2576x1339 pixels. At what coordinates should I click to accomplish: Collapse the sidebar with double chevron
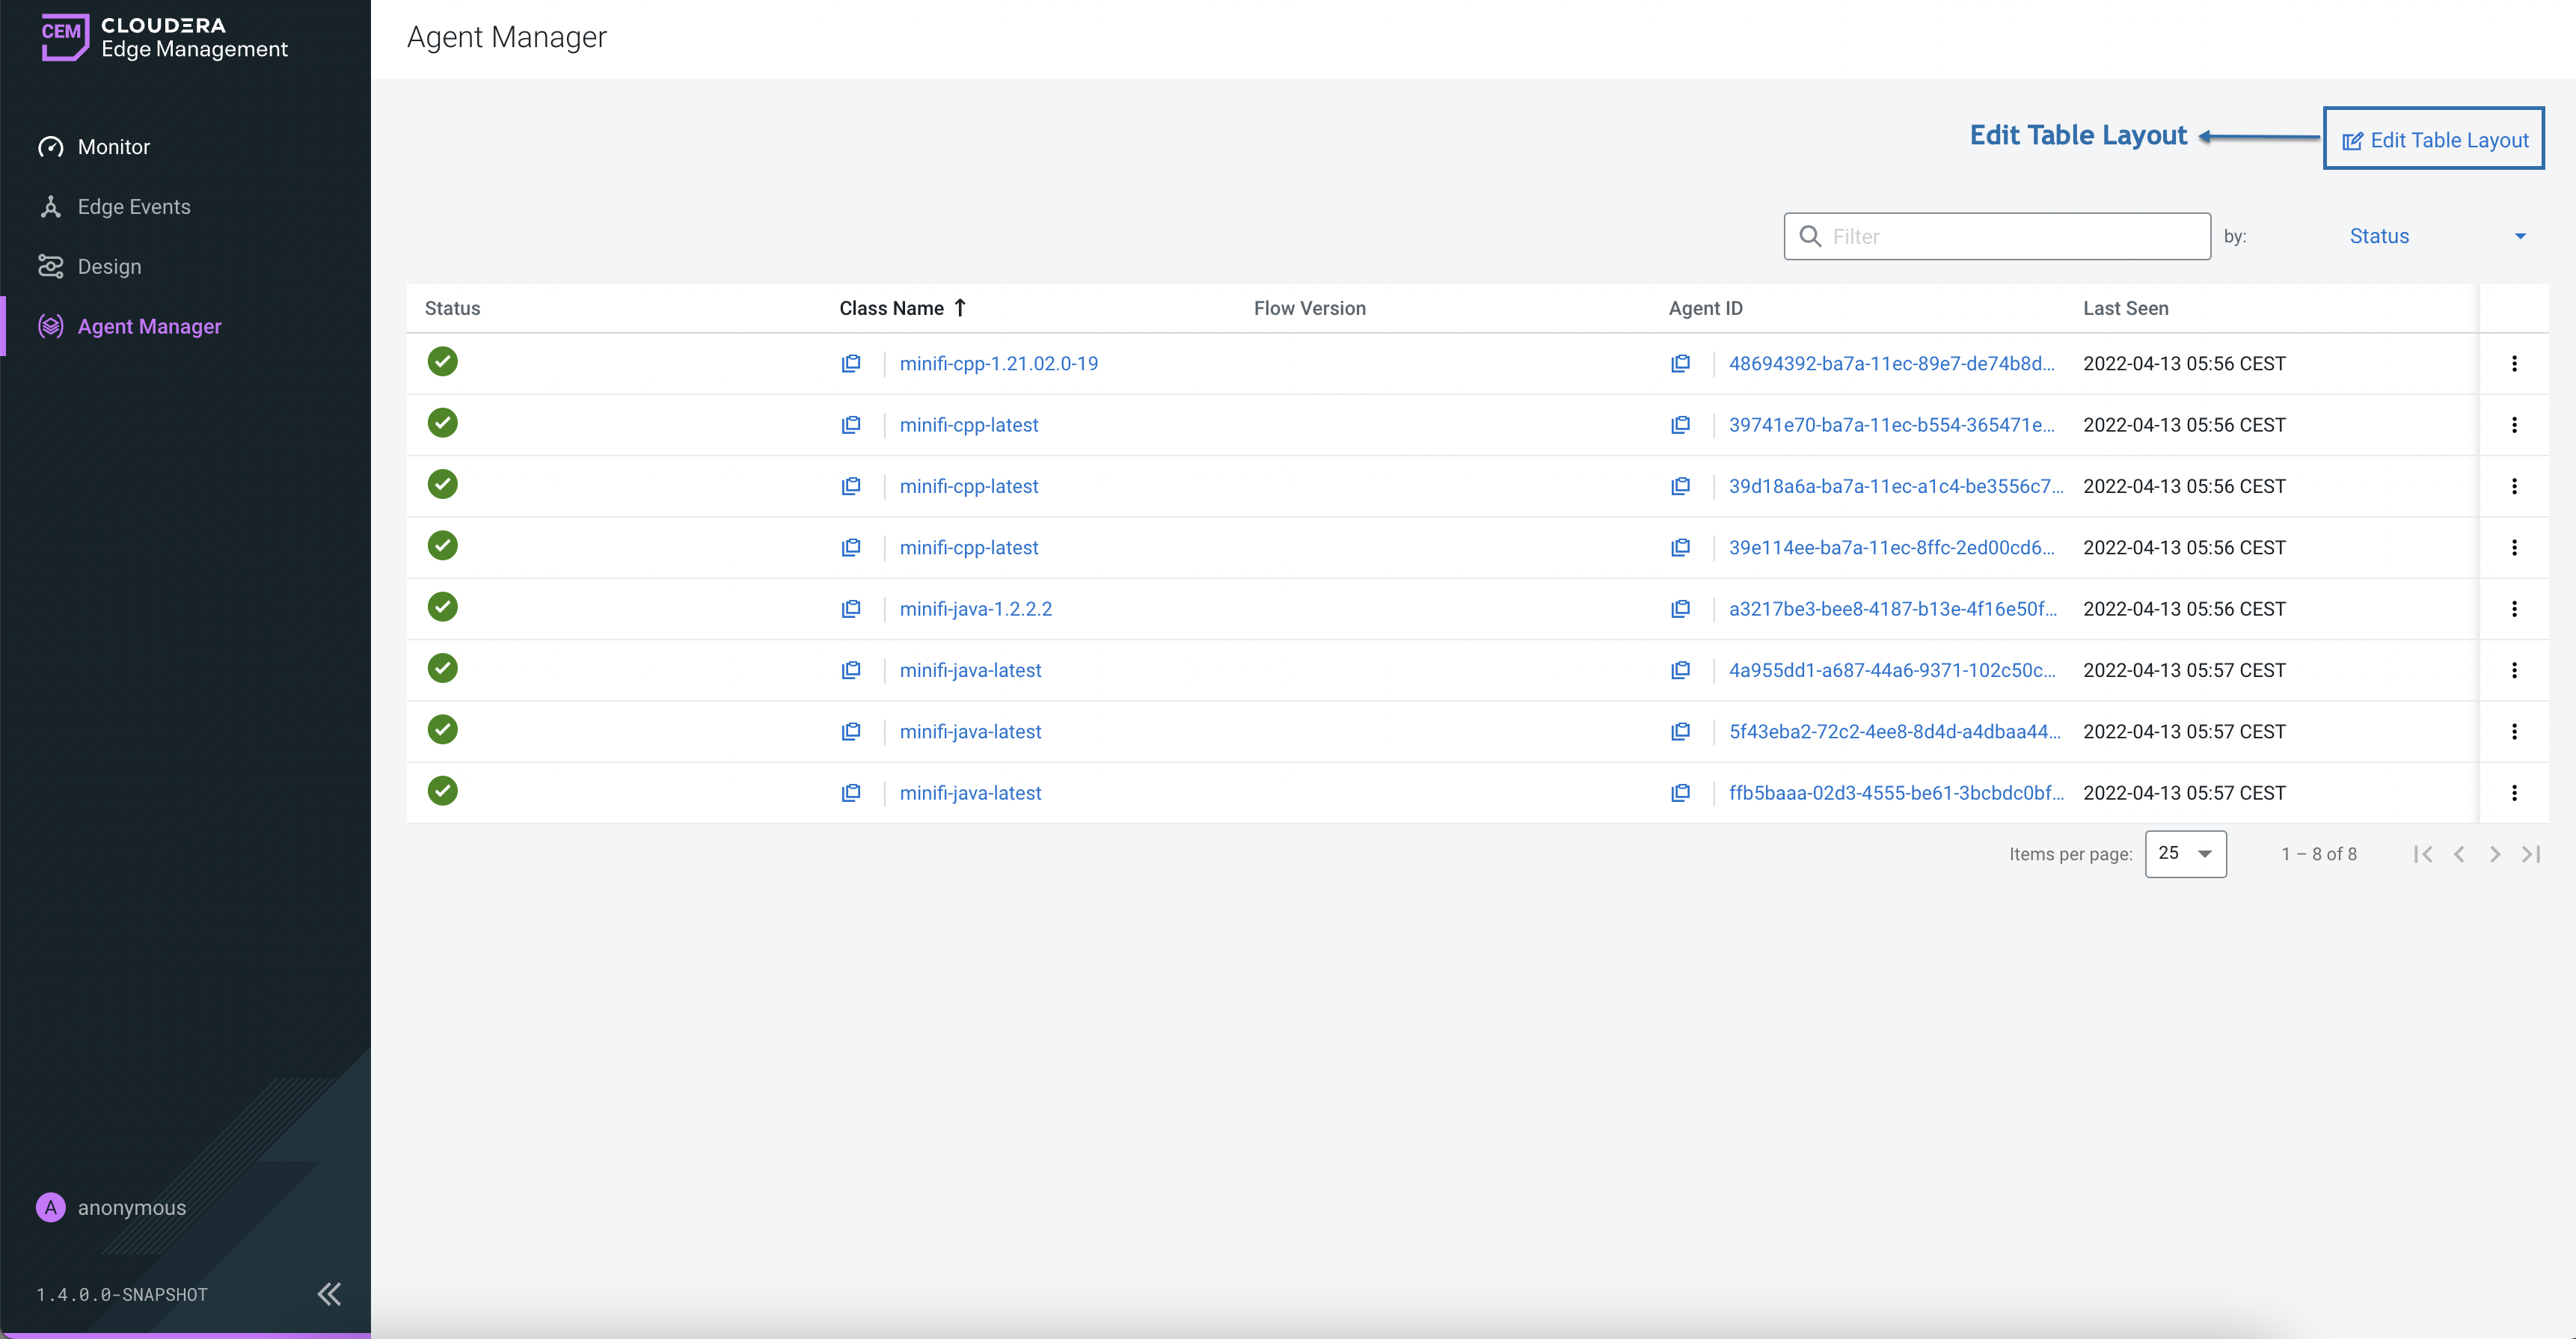[x=329, y=1294]
